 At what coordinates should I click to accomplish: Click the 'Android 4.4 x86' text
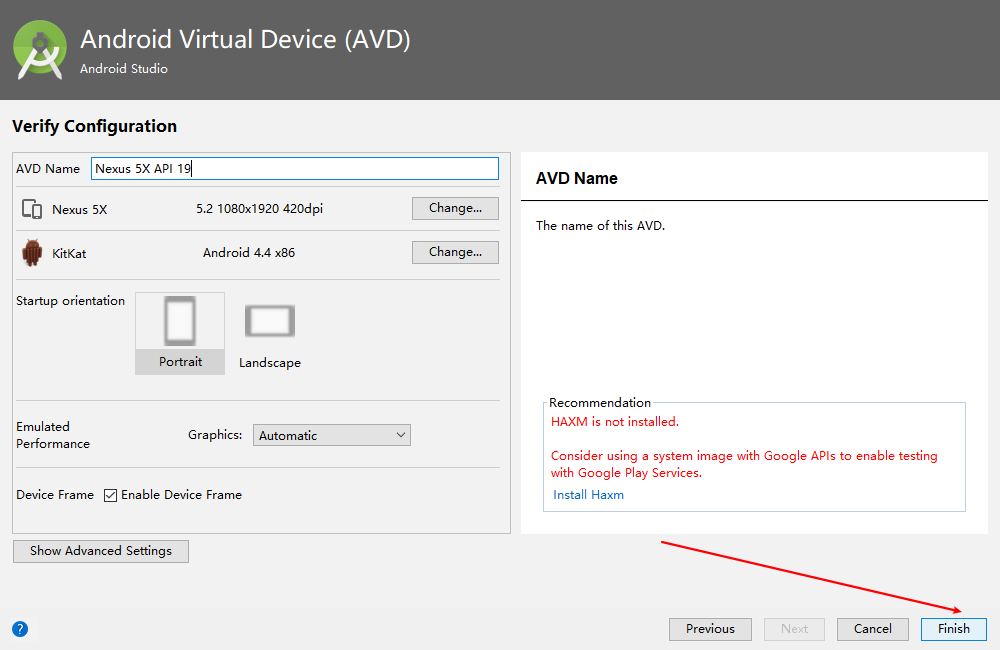249,253
